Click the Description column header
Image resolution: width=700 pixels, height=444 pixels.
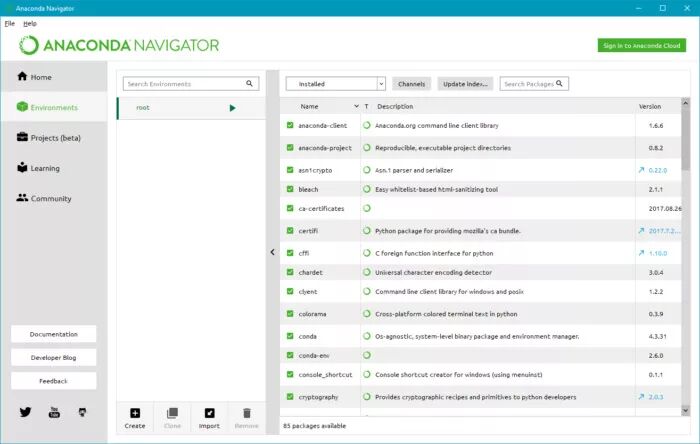pos(395,106)
